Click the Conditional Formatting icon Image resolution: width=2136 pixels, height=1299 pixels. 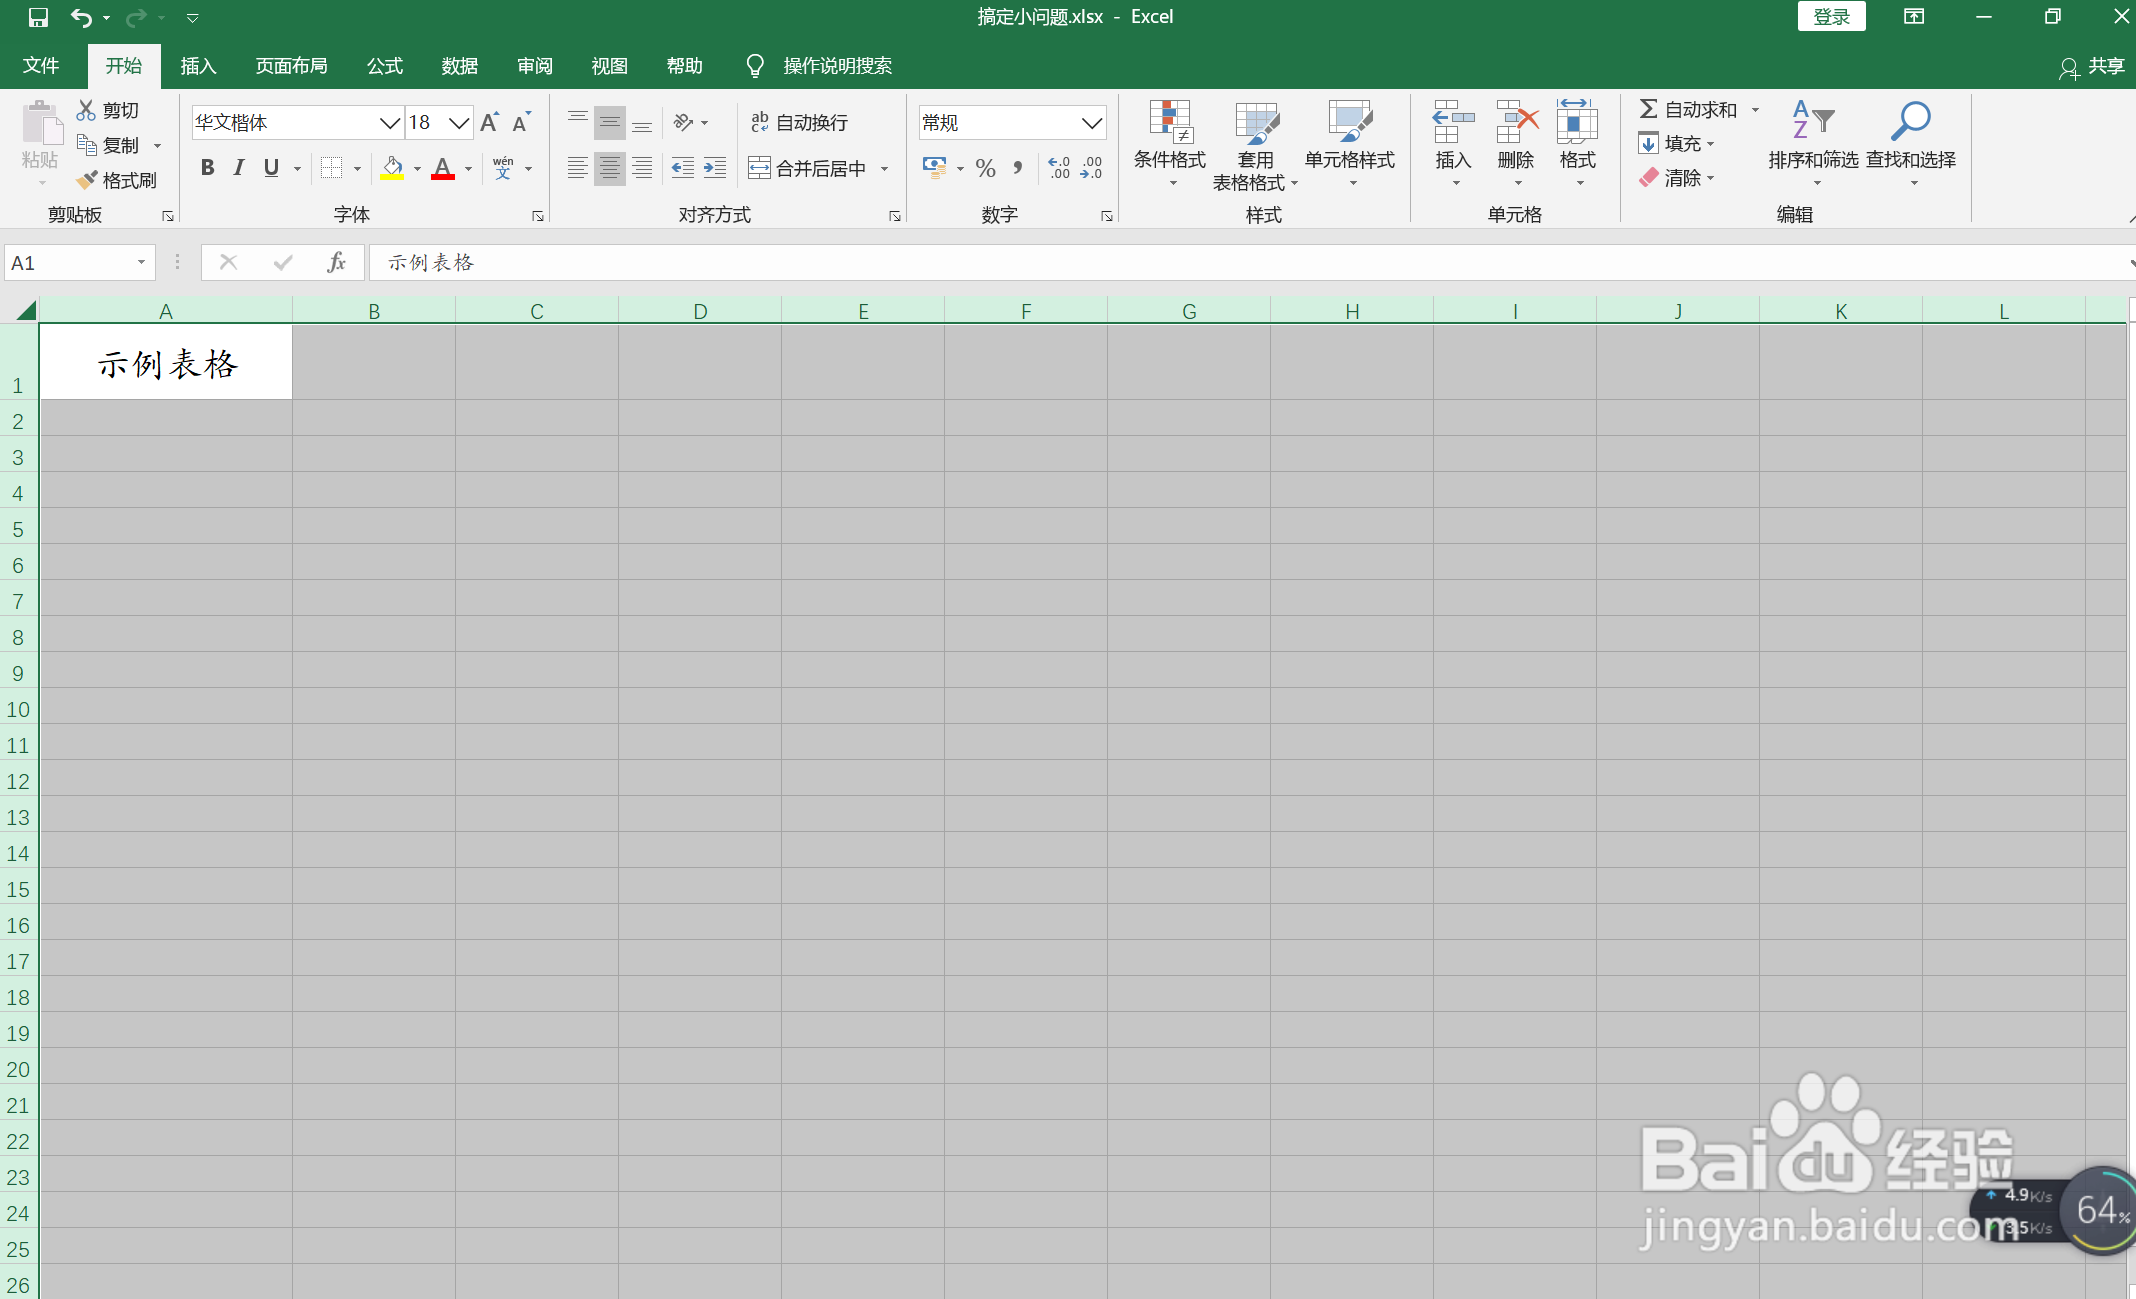point(1169,122)
